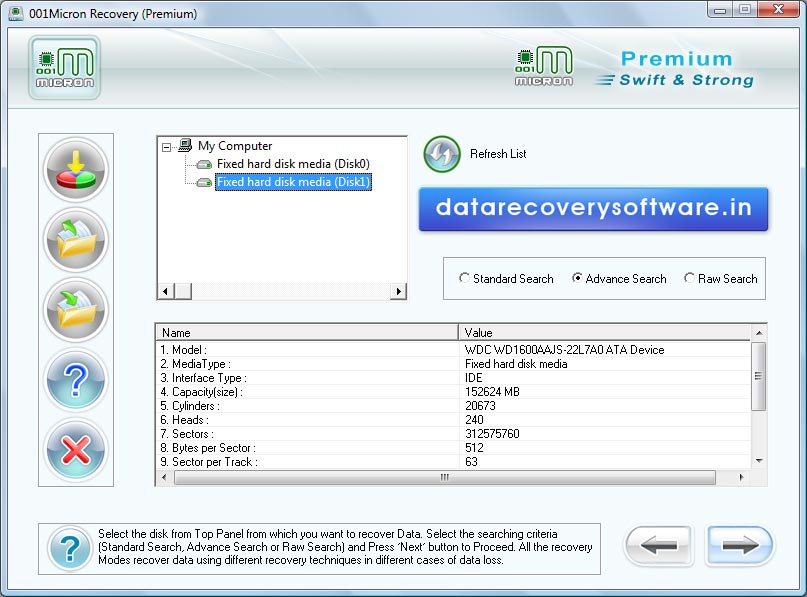Click the disk tree scroll left arrow

tap(165, 291)
